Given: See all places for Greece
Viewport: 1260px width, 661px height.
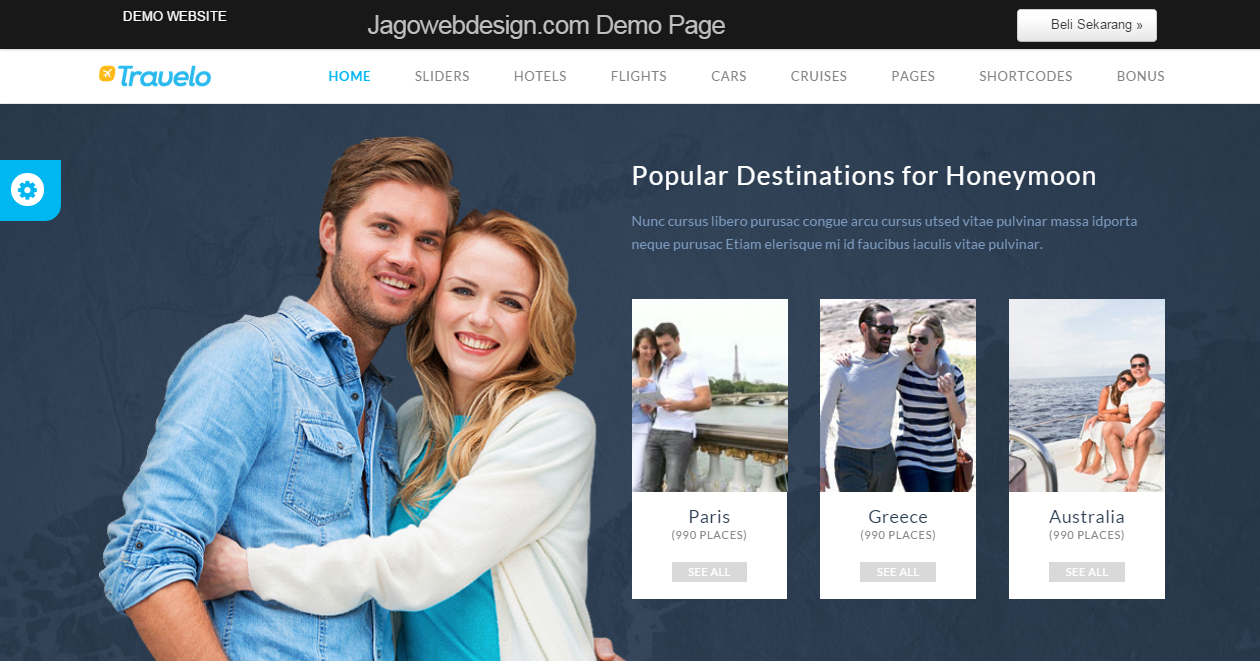Looking at the screenshot, I should tap(898, 572).
